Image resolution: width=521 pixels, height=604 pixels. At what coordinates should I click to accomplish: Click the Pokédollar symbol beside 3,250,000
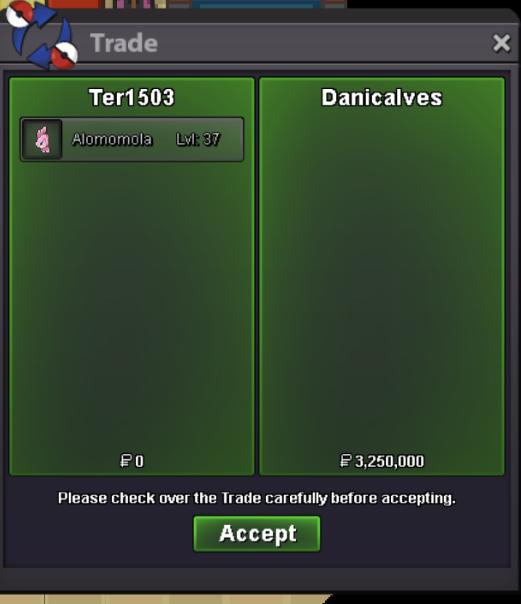tap(345, 461)
